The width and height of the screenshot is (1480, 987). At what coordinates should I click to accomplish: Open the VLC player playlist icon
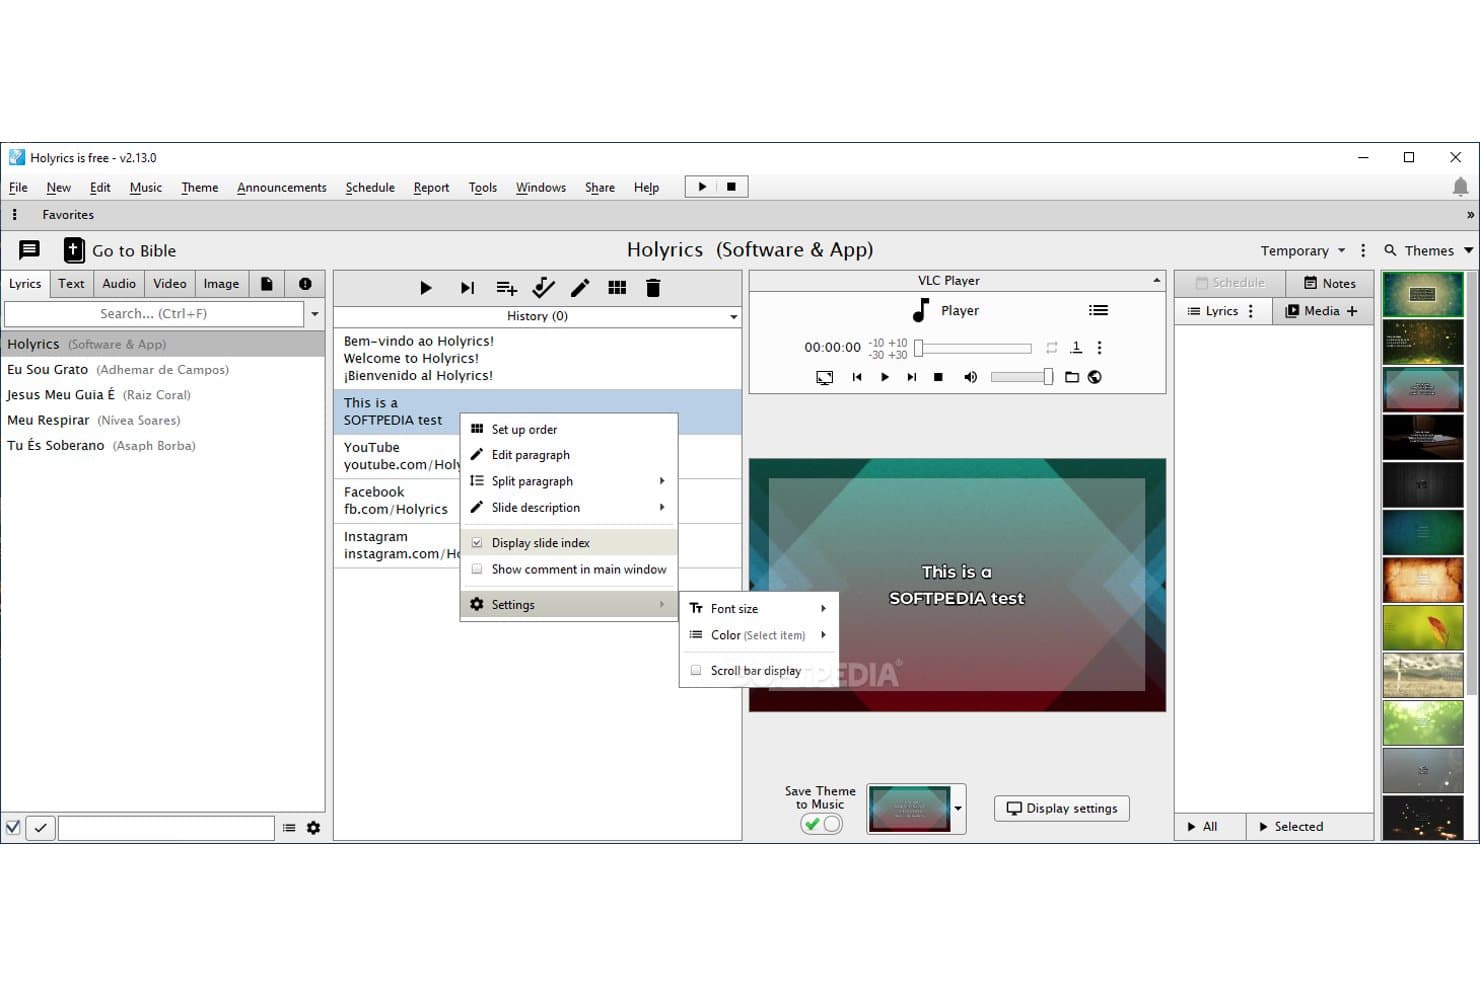coord(1098,310)
